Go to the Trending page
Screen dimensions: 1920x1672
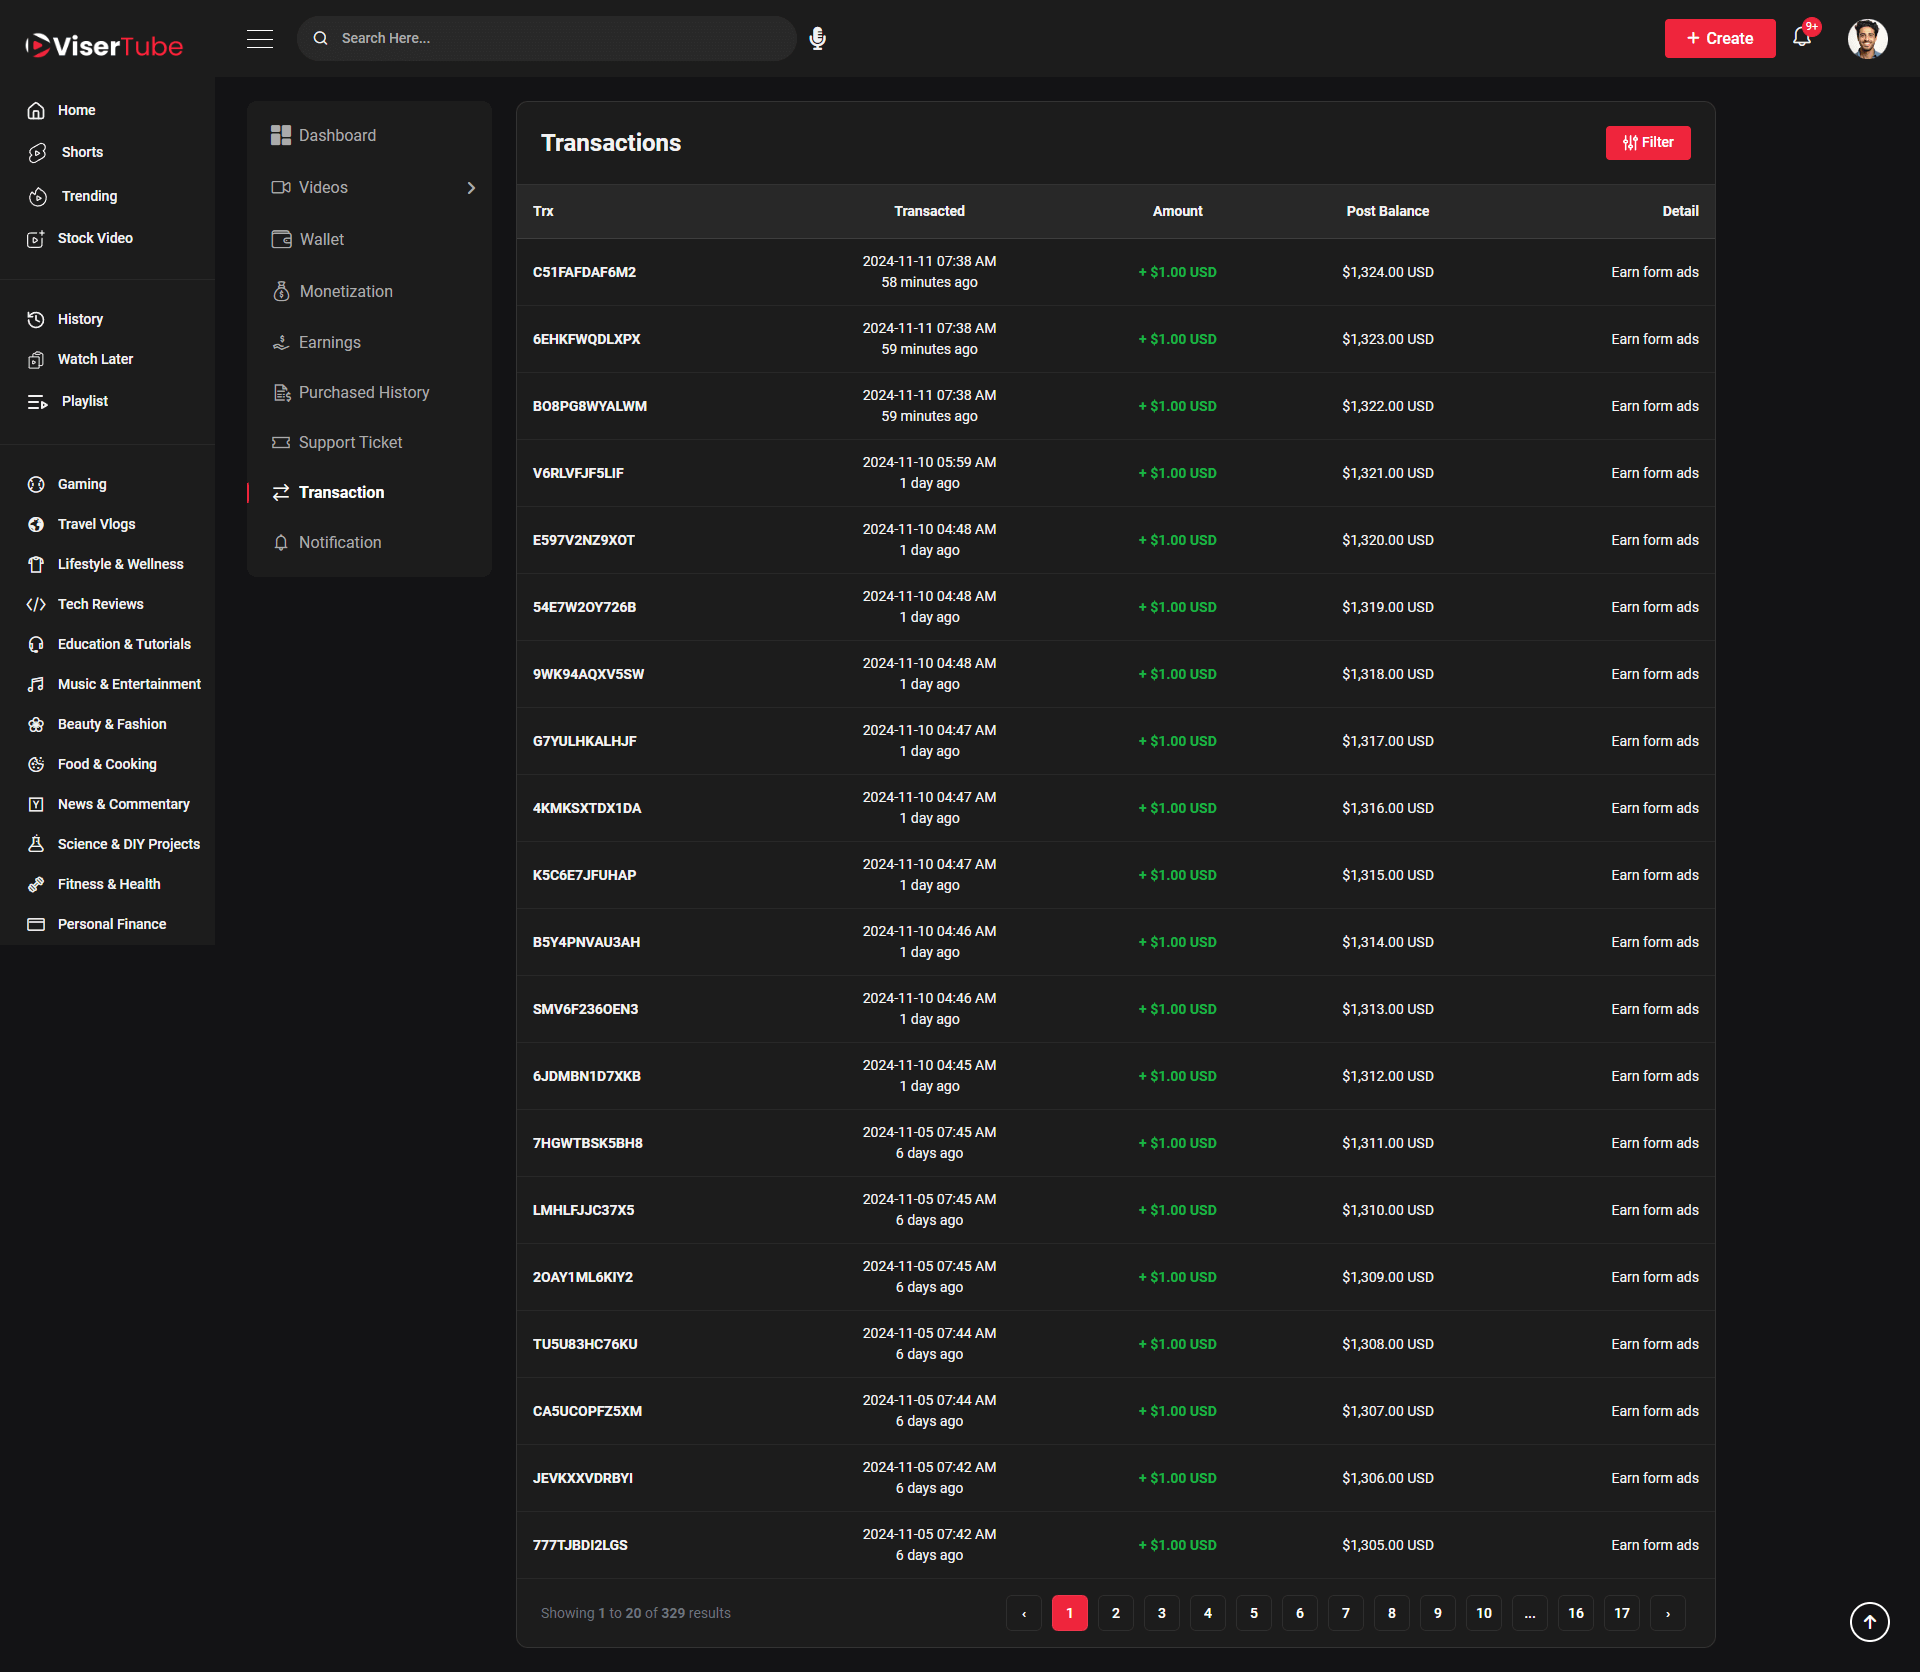click(x=89, y=196)
